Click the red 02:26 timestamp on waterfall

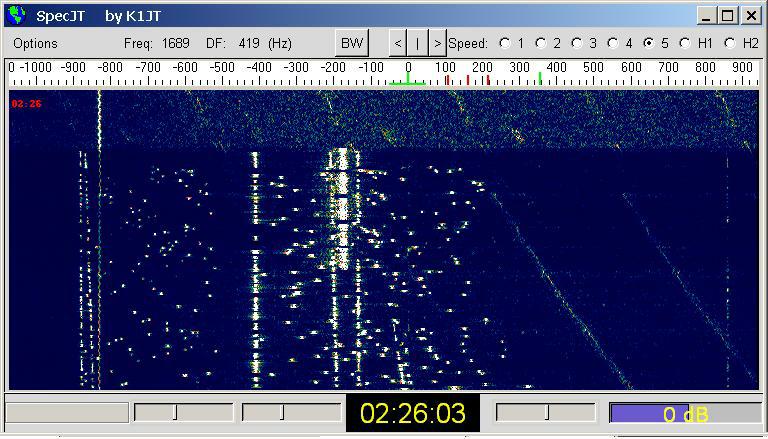(x=26, y=104)
